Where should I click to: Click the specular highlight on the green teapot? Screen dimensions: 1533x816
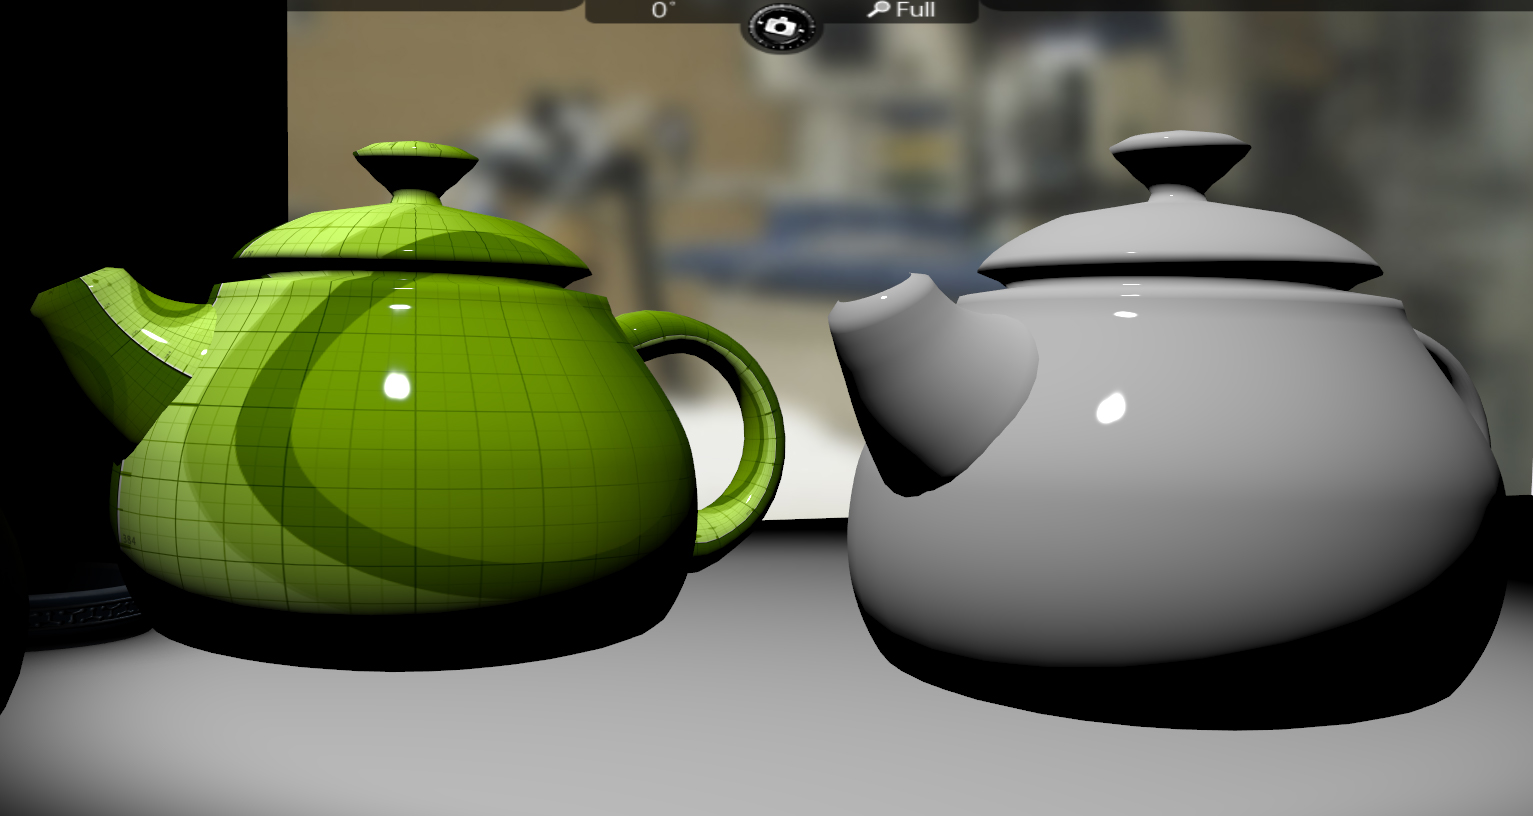pos(397,384)
